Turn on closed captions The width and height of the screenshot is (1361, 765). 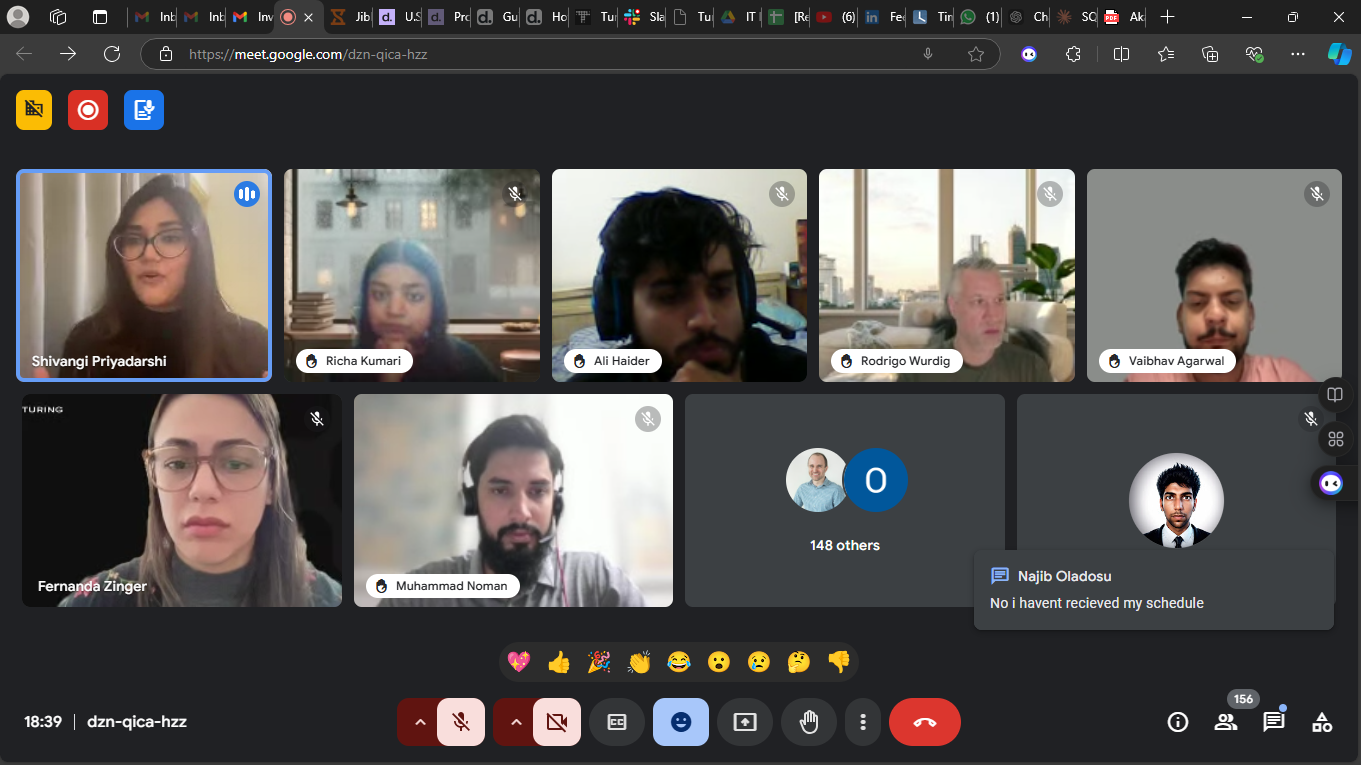(617, 721)
